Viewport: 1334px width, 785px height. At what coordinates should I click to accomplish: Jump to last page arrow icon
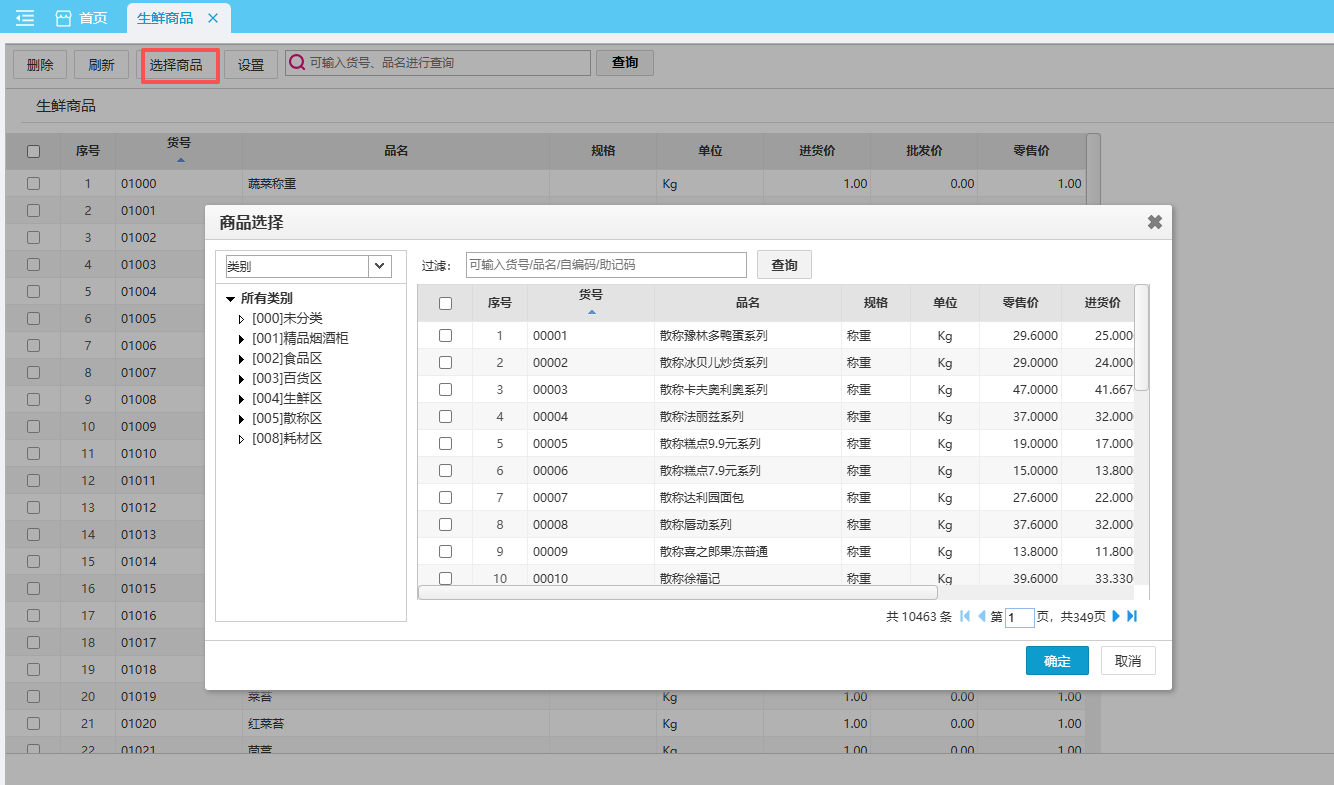[x=1132, y=617]
